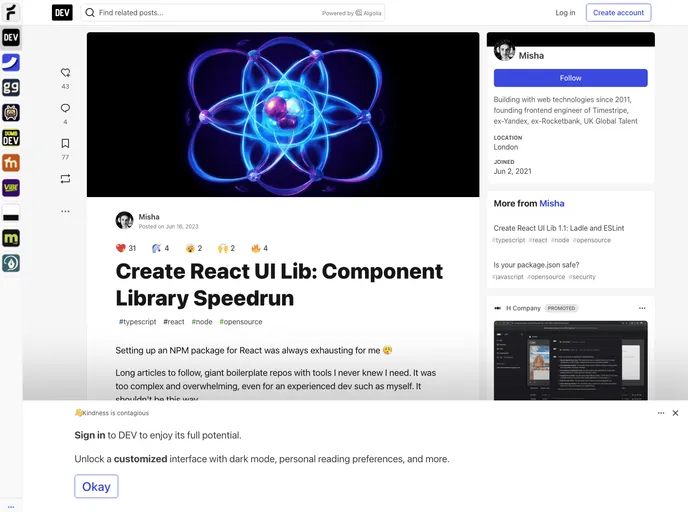Image resolution: width=688 pixels, height=512 pixels.
Task: Jump to comments via speech bubble icon
Action: pyautogui.click(x=65, y=108)
